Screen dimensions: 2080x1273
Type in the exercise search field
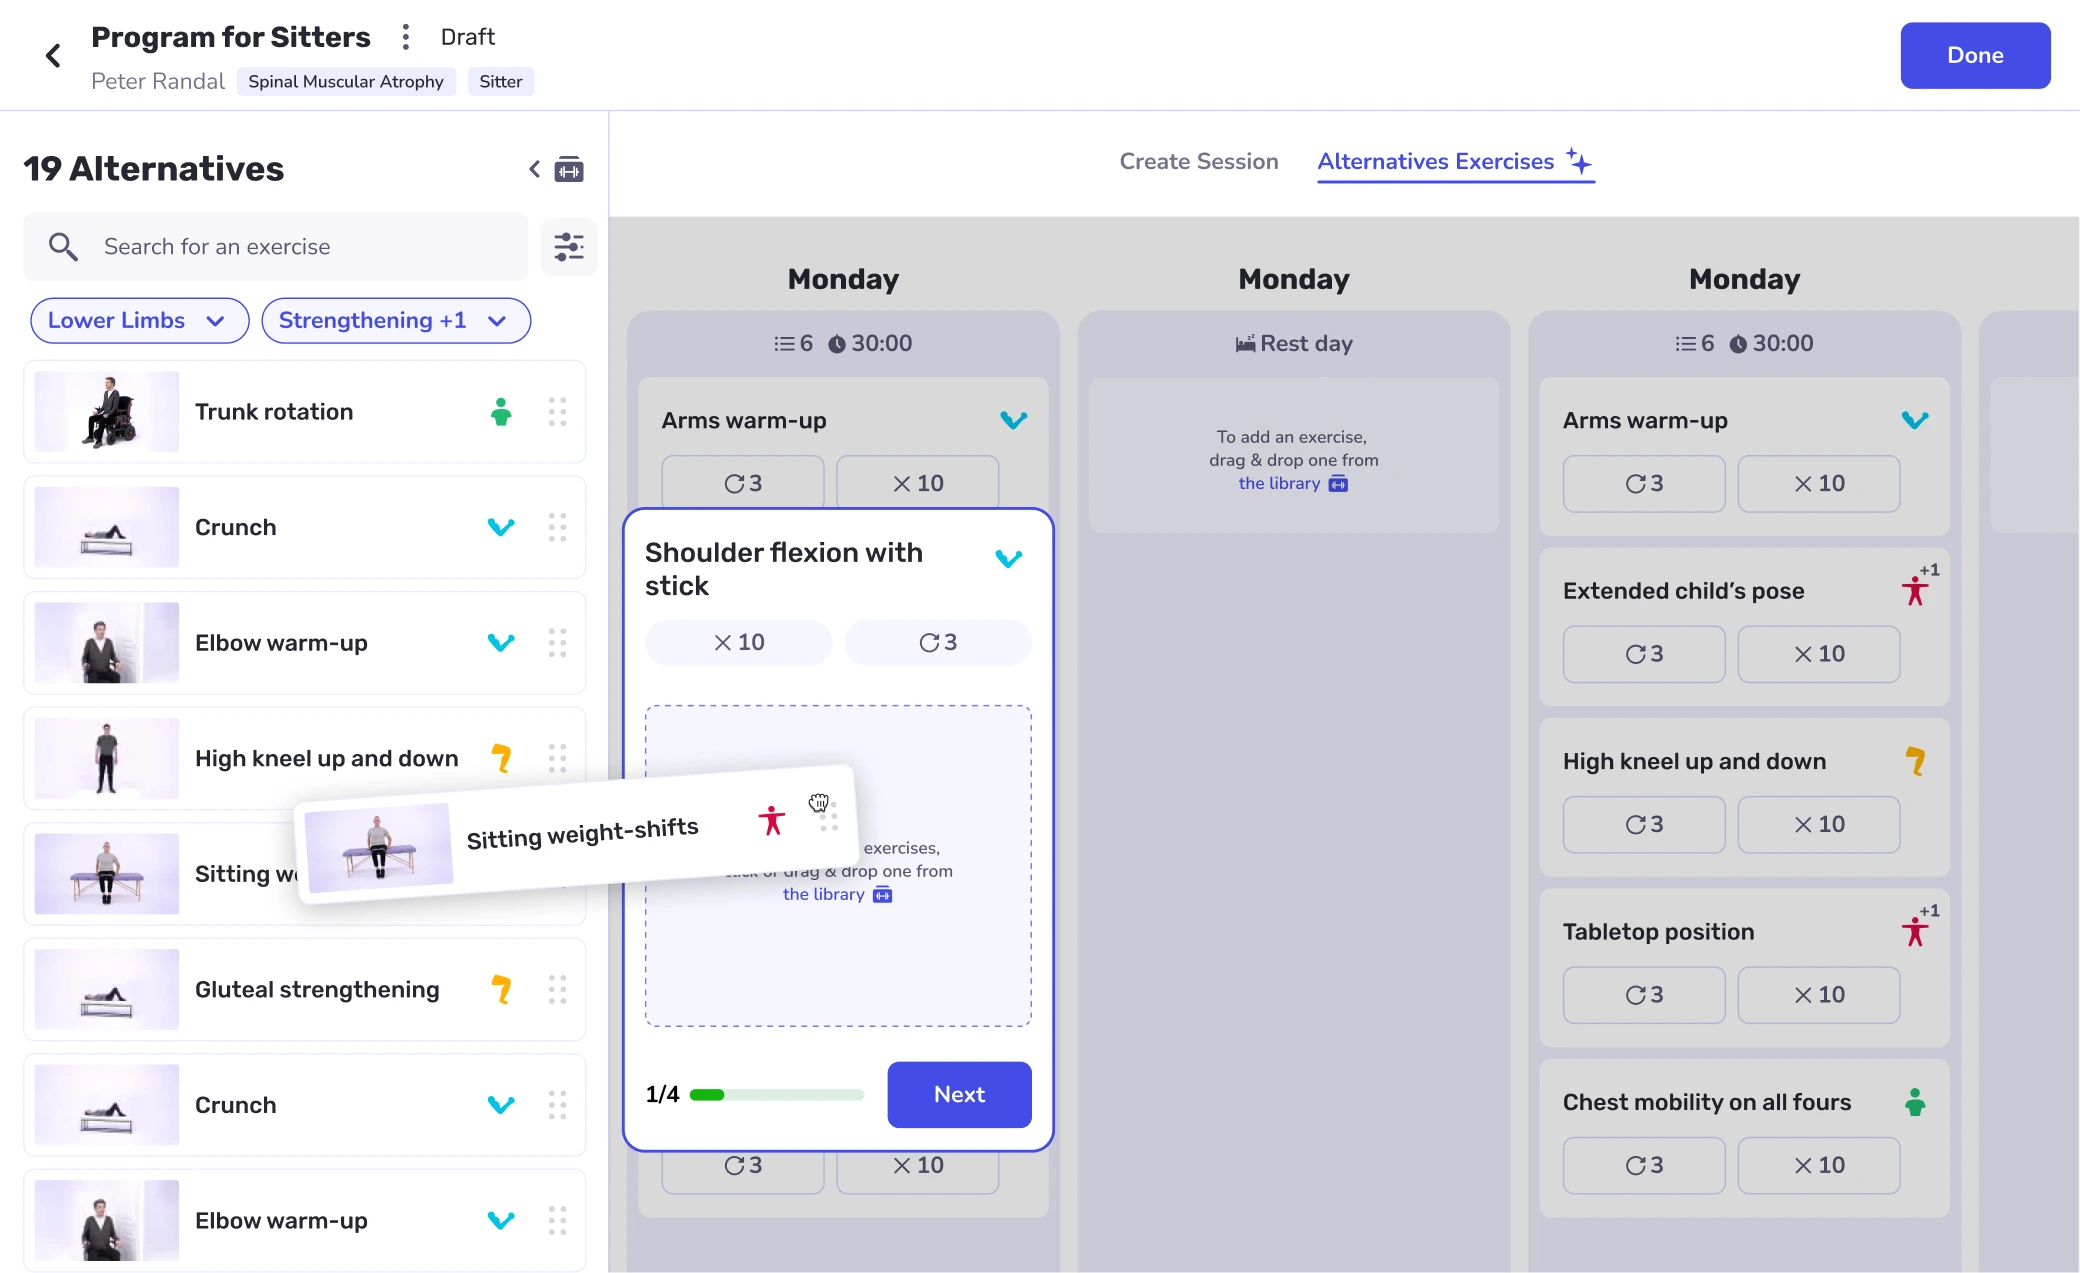pyautogui.click(x=275, y=247)
